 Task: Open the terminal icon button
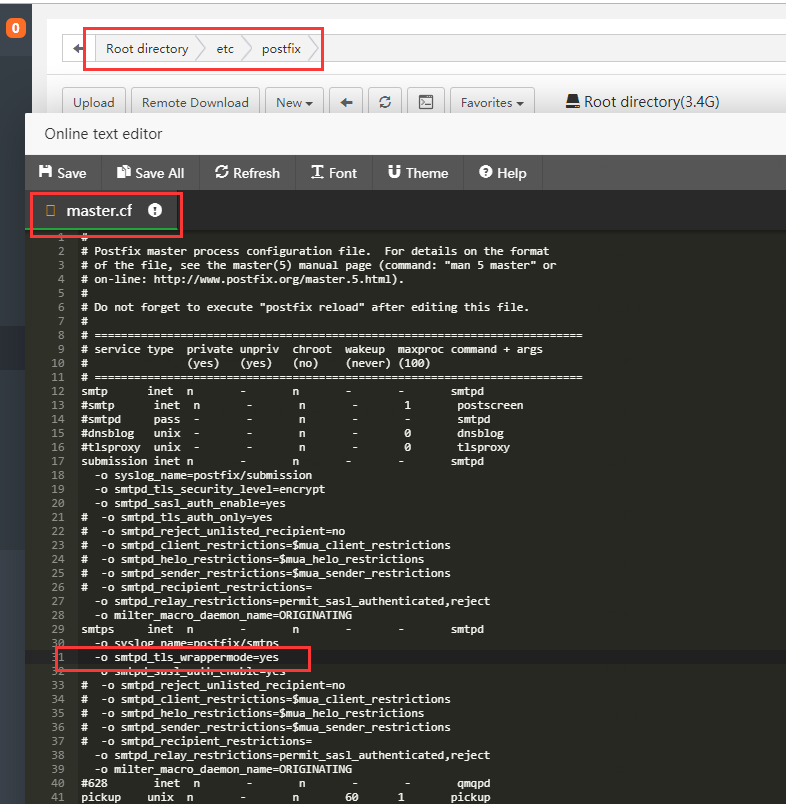[x=425, y=102]
